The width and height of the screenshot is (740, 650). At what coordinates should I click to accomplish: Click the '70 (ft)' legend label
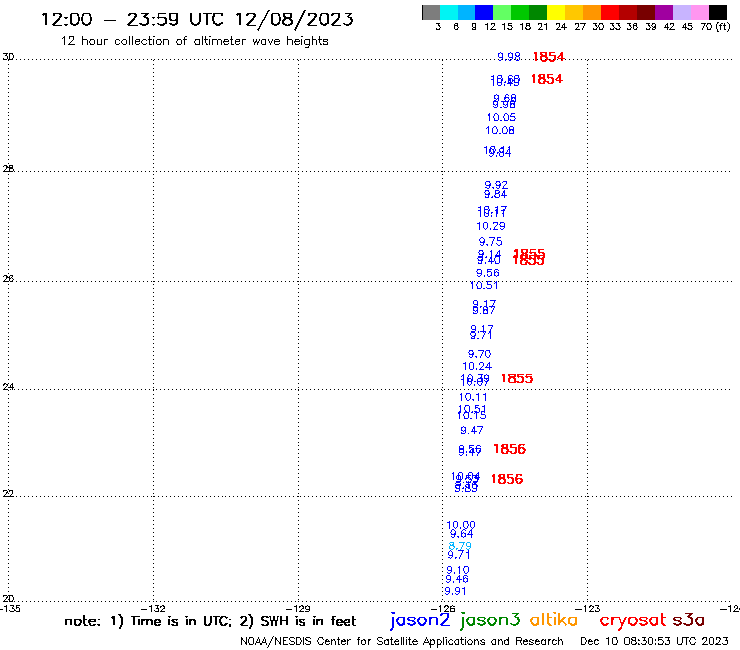click(x=715, y=26)
